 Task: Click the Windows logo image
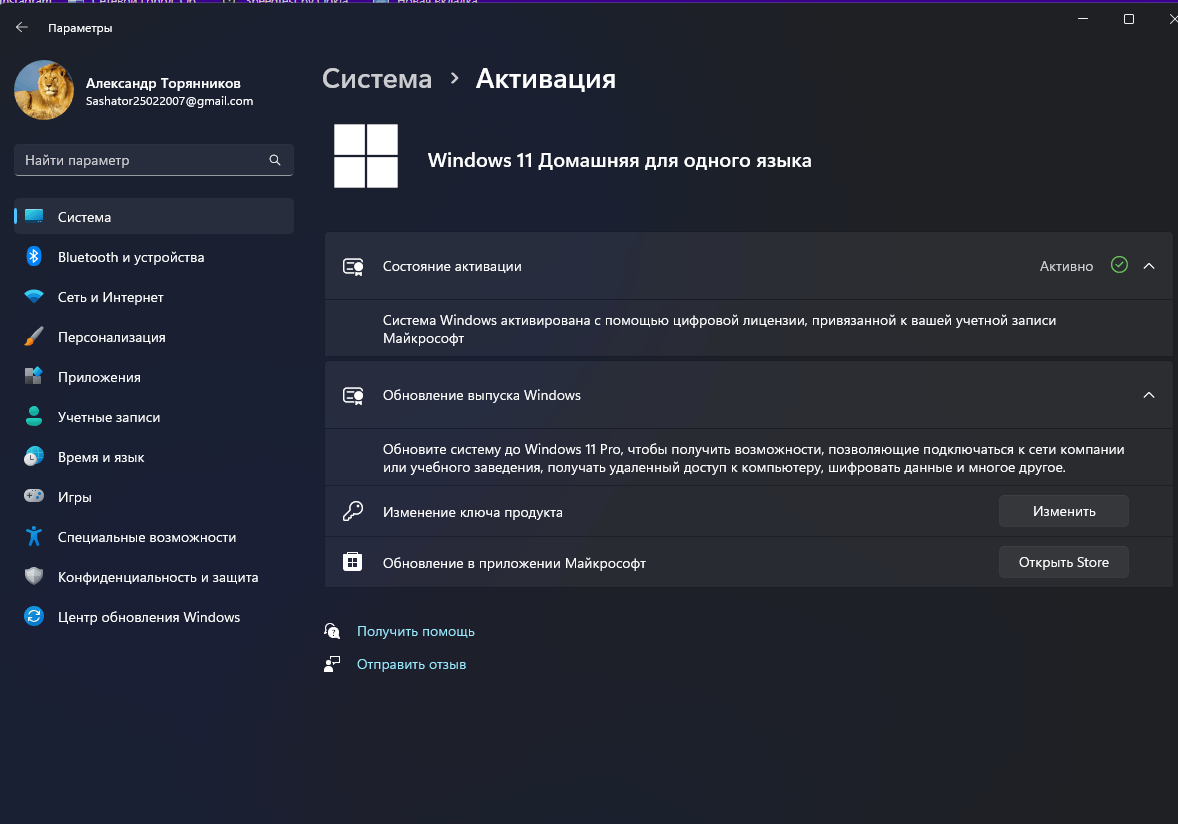coord(366,155)
